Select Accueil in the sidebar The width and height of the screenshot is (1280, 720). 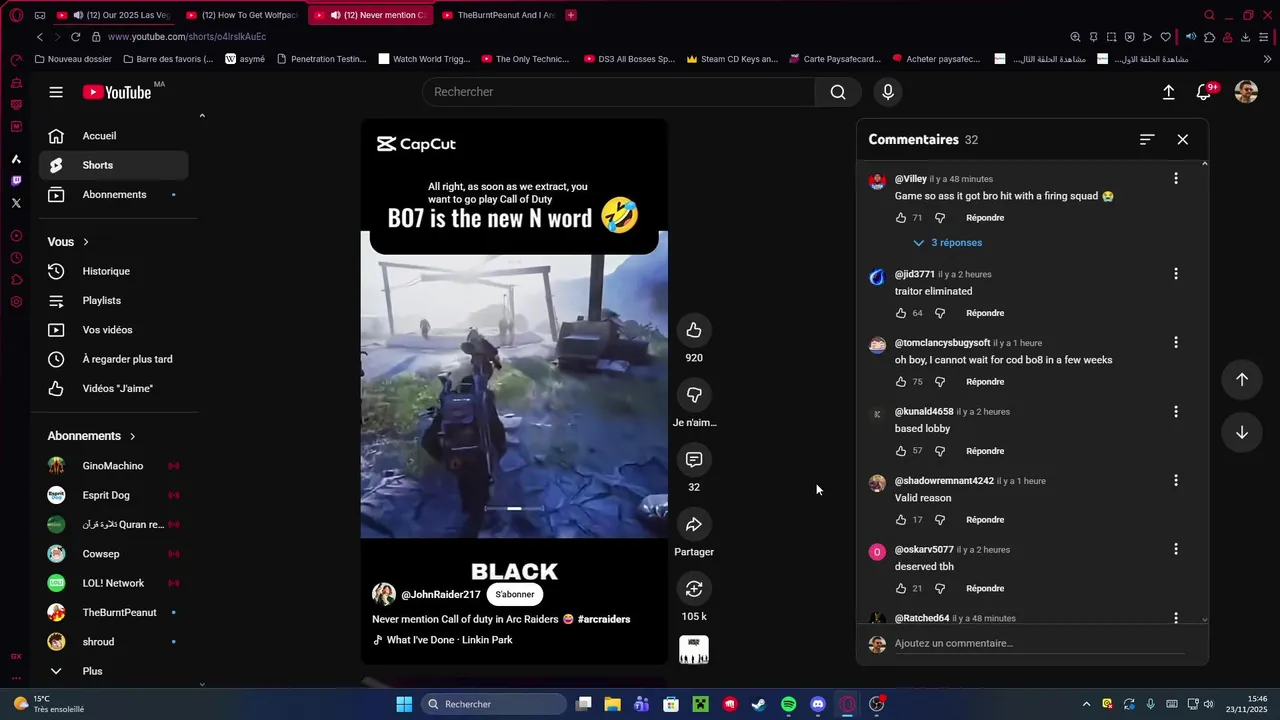(x=114, y=136)
